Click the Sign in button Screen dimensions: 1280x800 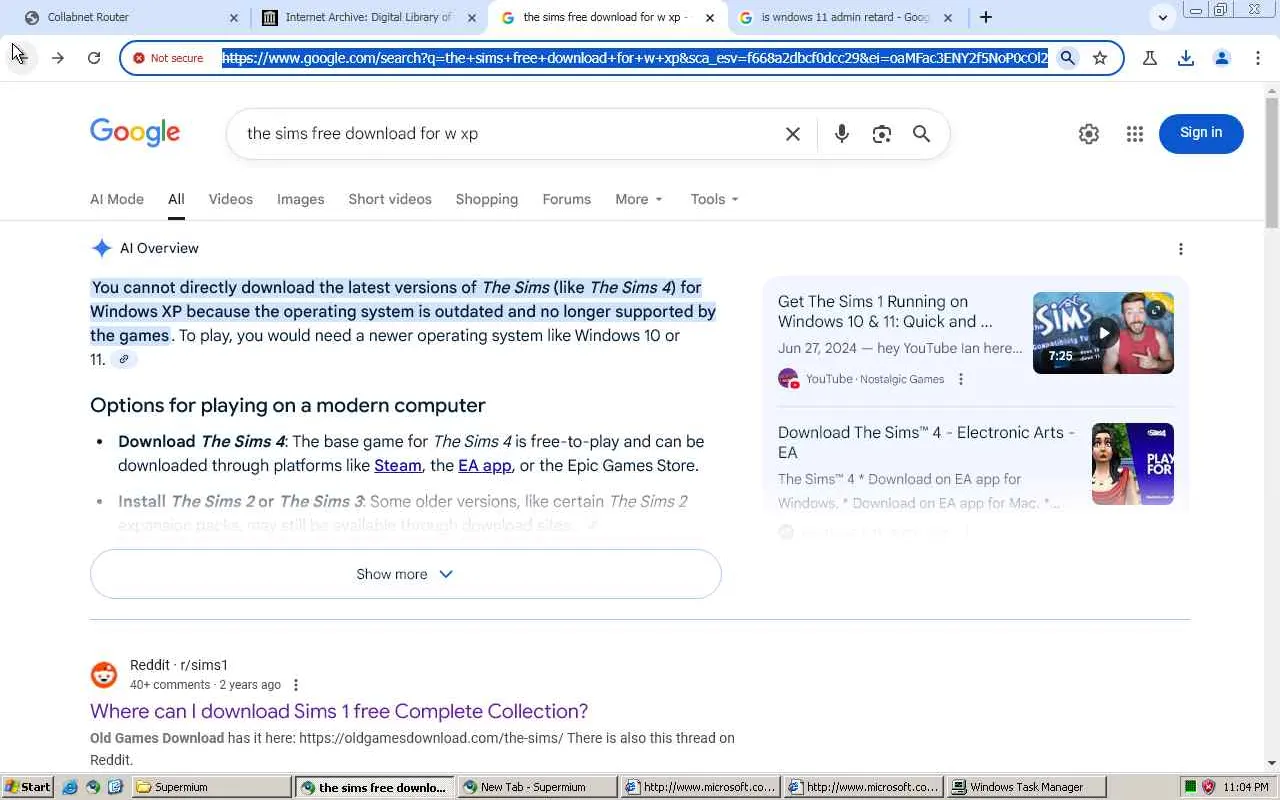click(1201, 133)
